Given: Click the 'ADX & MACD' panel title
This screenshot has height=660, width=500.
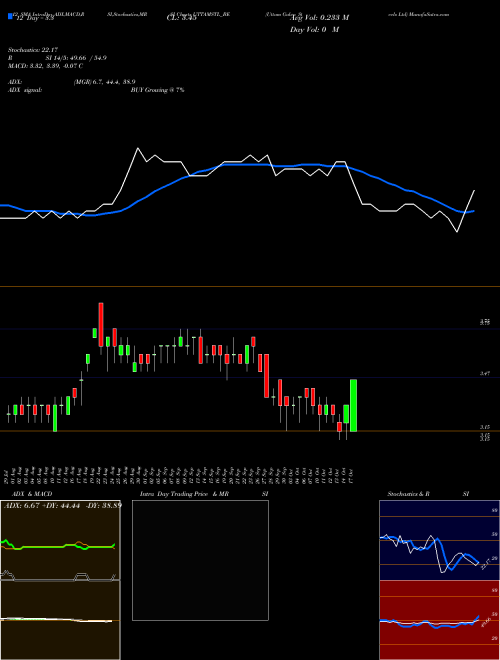Looking at the screenshot, I should click(x=32, y=494).
